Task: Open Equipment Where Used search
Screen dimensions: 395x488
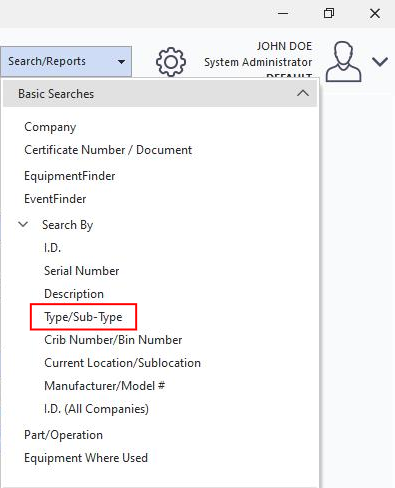Action: coord(86,458)
